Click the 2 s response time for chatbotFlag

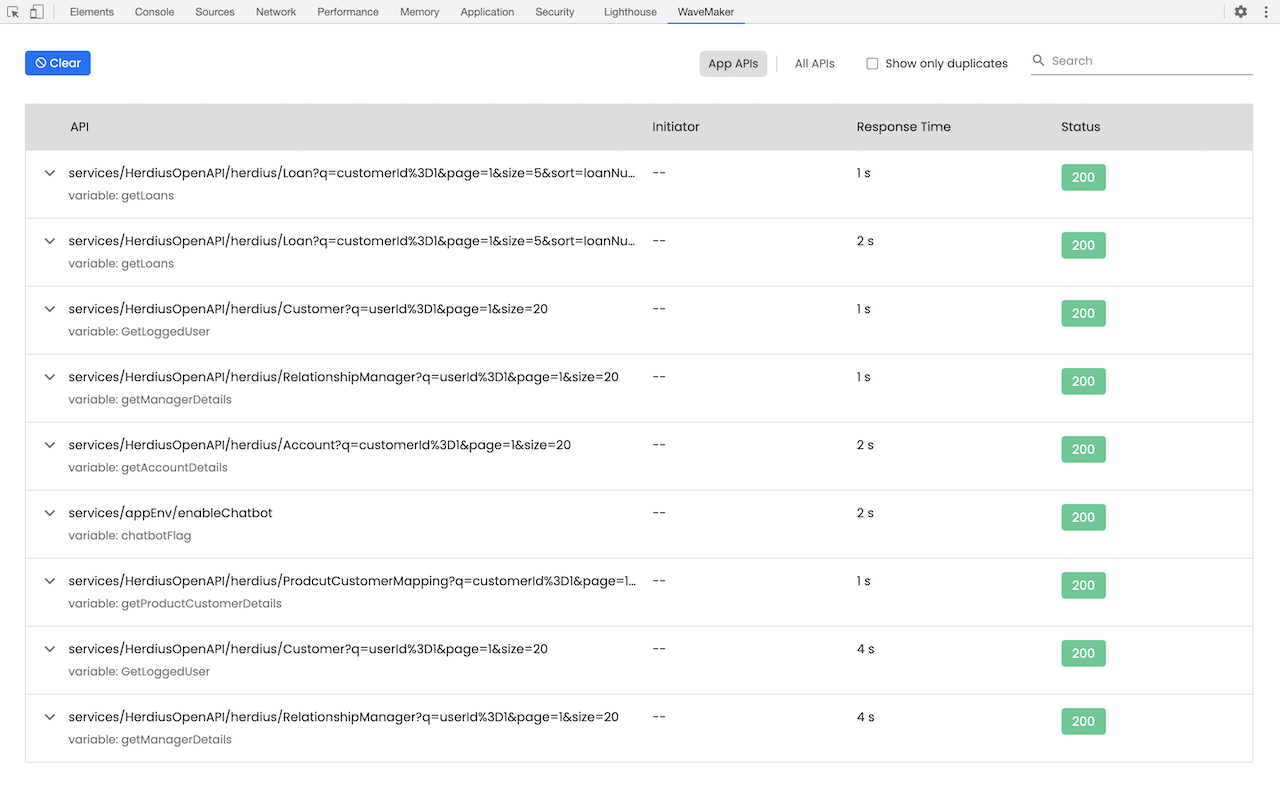click(865, 513)
